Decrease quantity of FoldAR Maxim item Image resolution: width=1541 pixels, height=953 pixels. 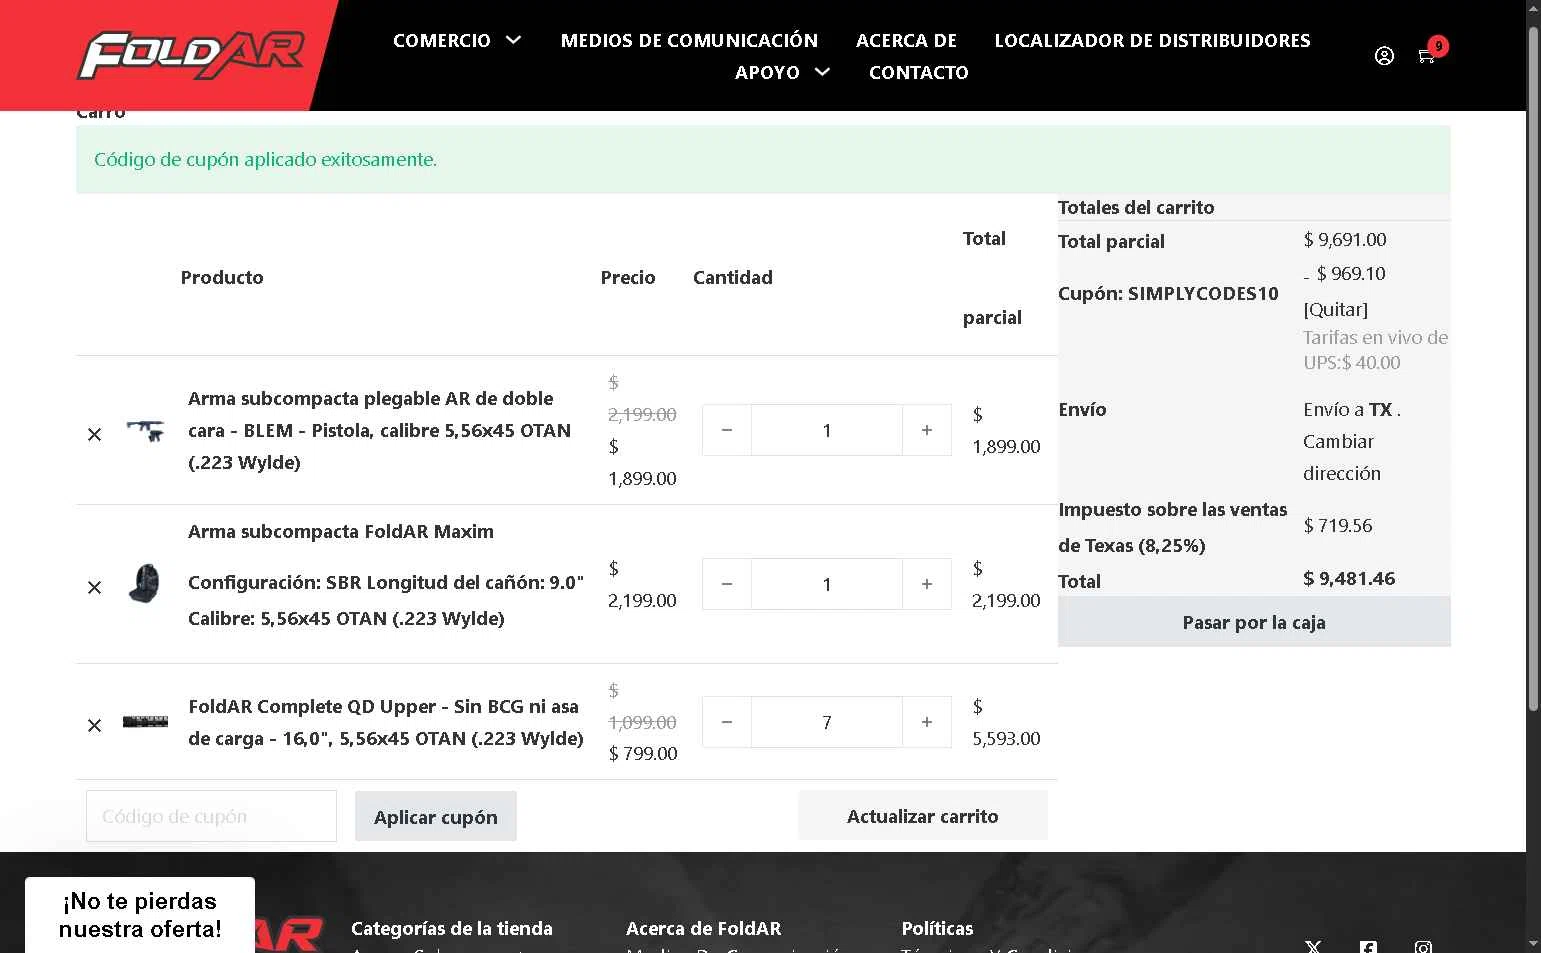point(727,584)
